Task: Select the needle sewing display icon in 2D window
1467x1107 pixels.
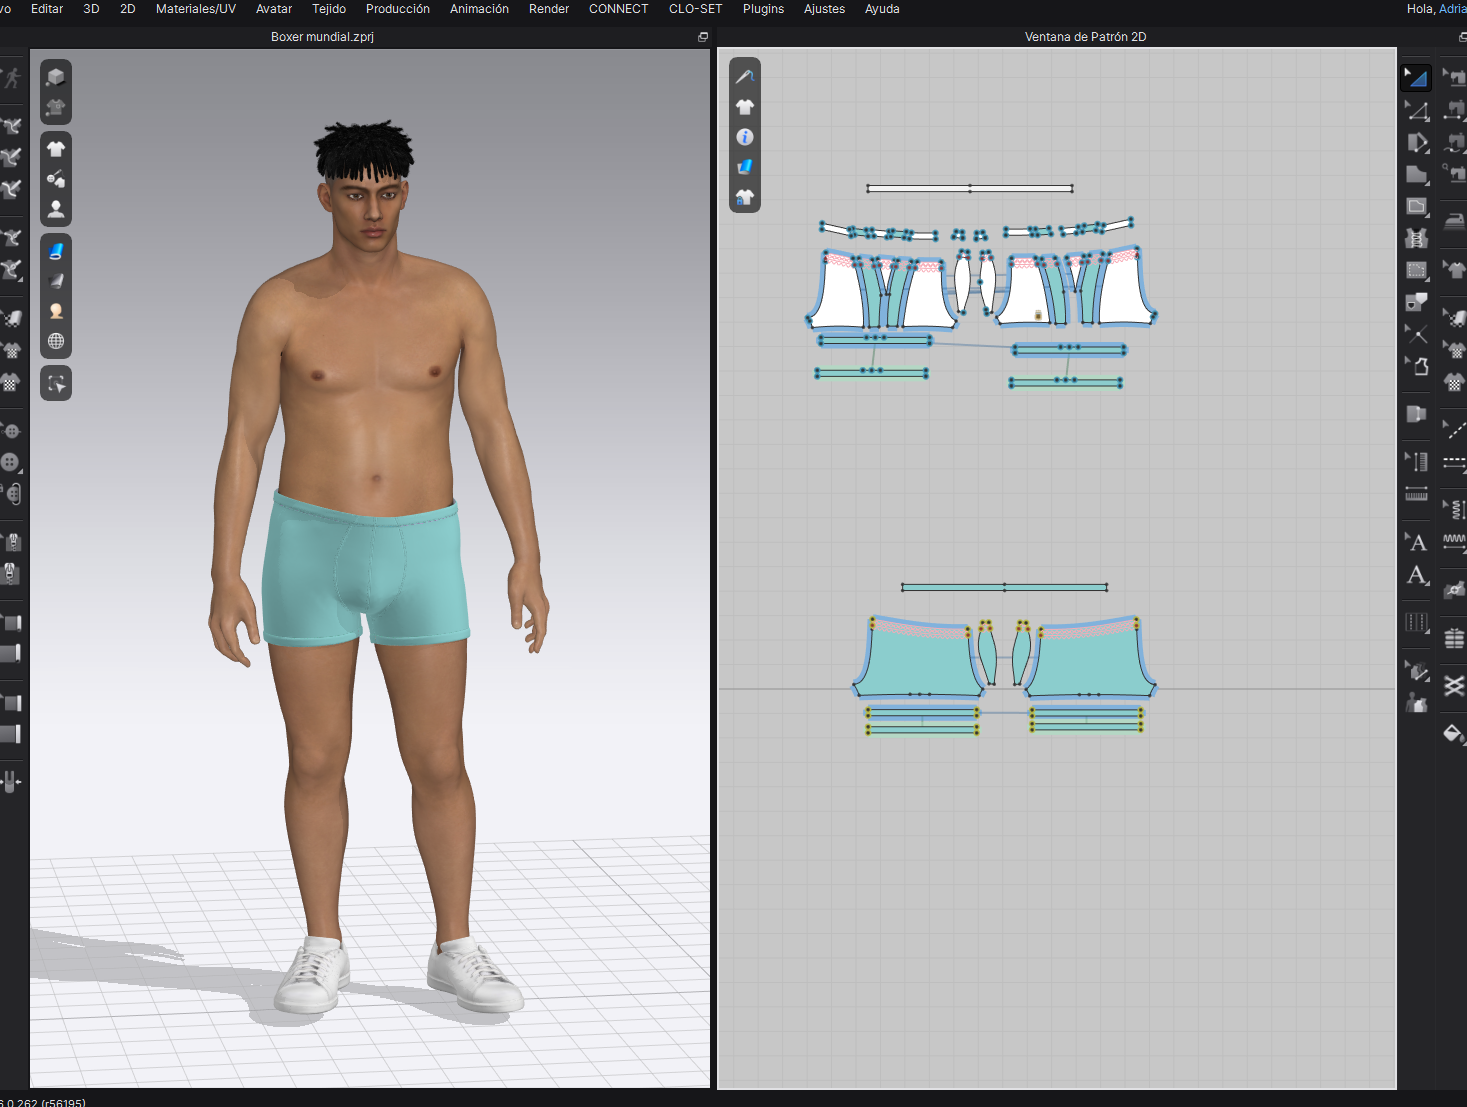Action: coord(745,76)
